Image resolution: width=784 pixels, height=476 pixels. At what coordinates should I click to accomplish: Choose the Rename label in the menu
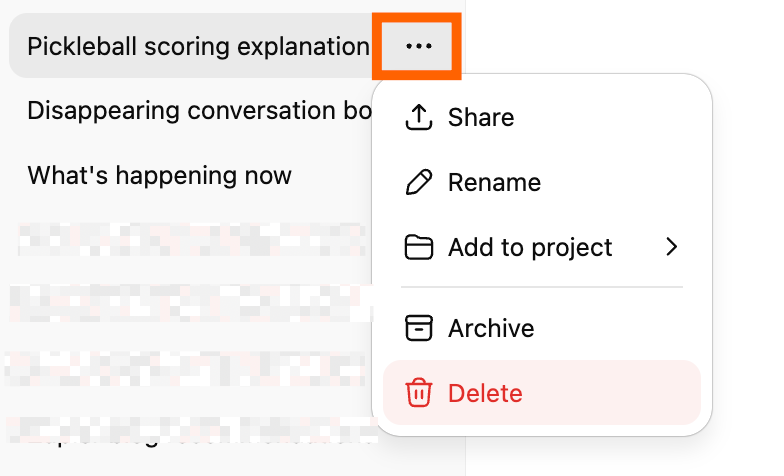(x=494, y=182)
